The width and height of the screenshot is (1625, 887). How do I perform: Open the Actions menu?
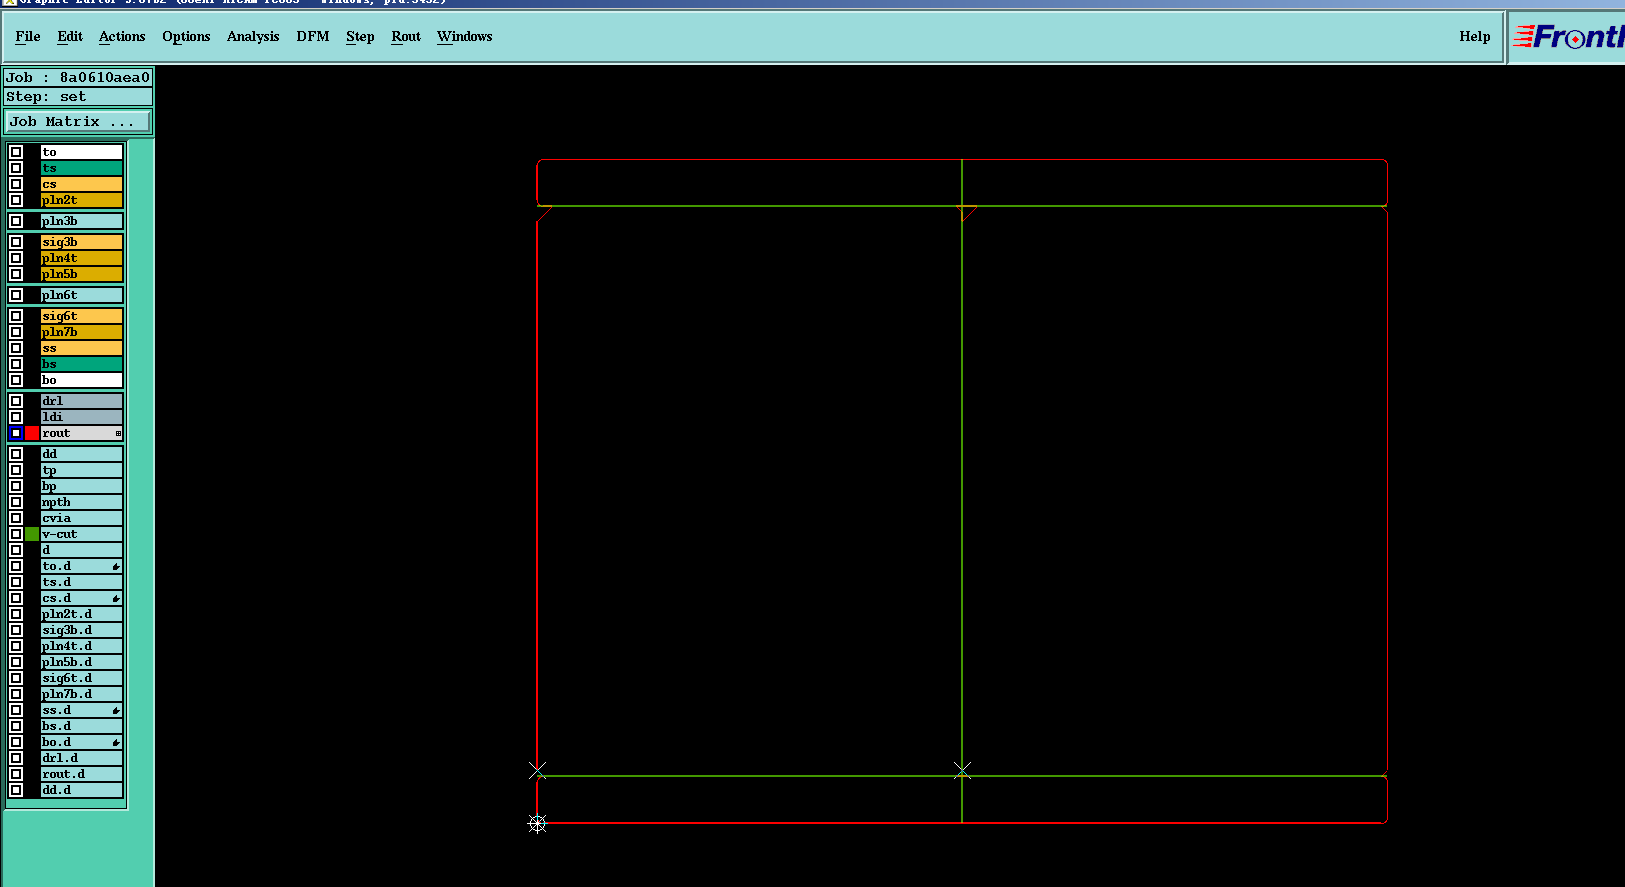click(122, 37)
